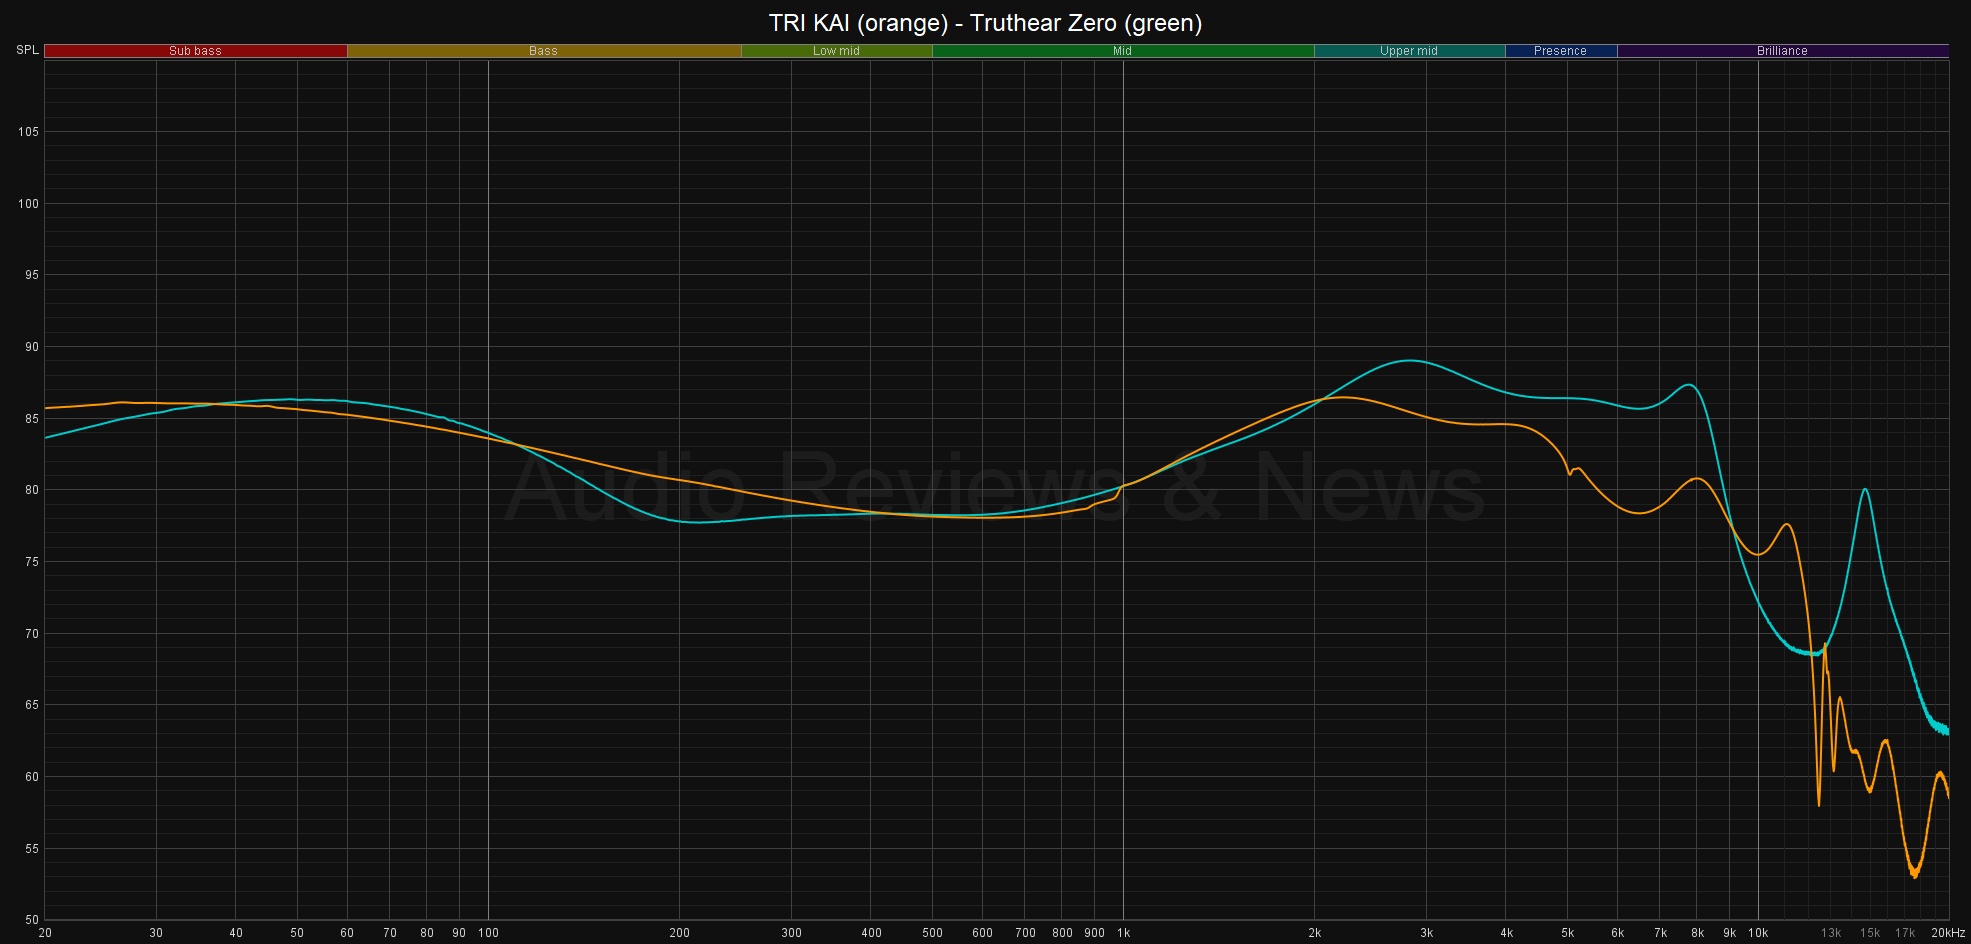Click the 50 dB y-axis label

[30, 919]
